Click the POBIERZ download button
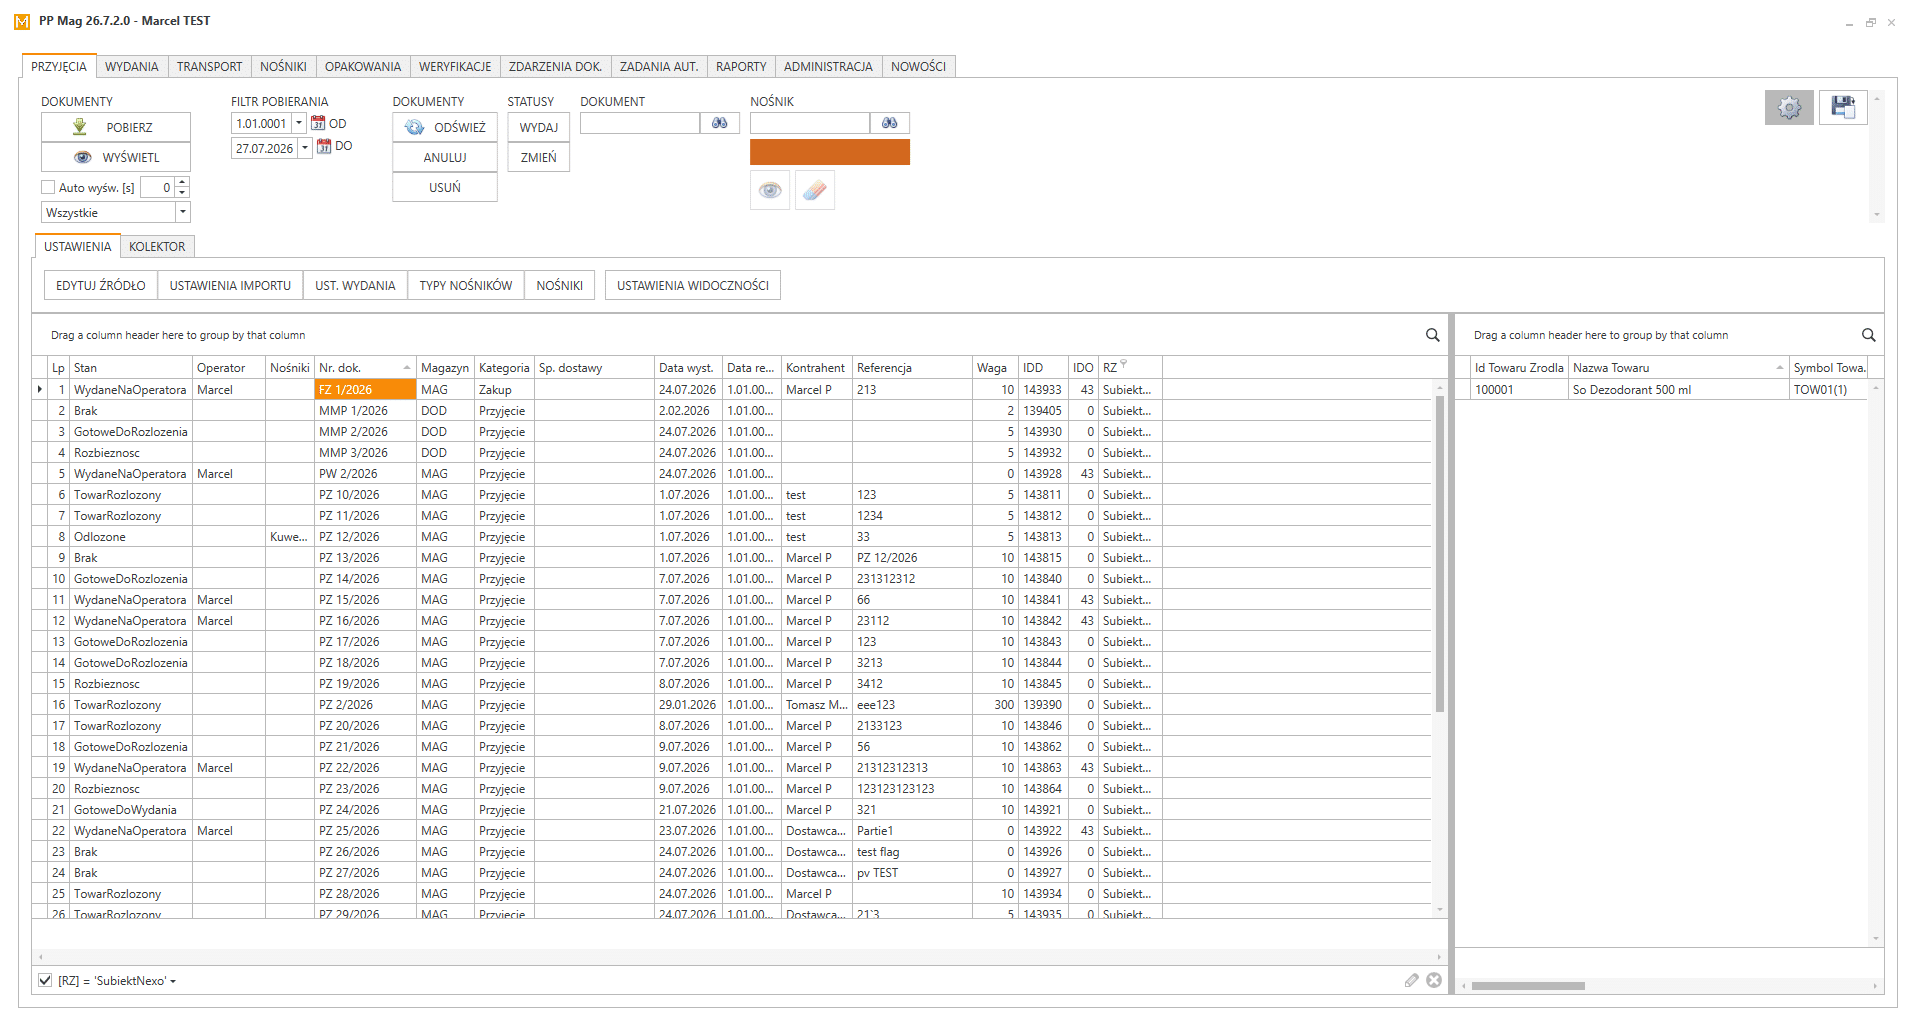 pyautogui.click(x=116, y=127)
